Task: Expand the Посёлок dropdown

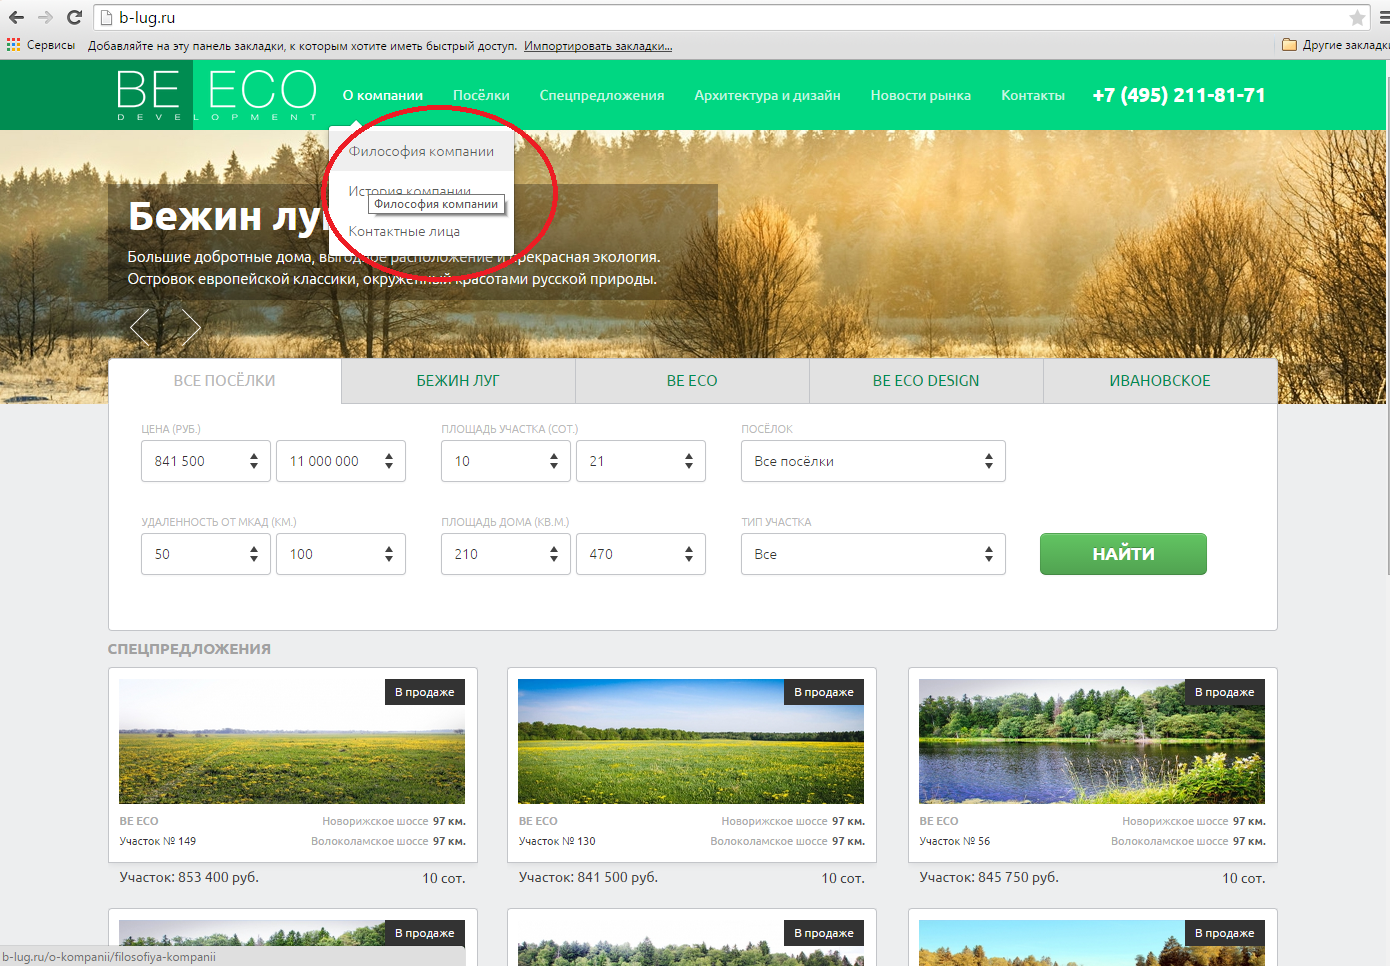Action: (872, 461)
